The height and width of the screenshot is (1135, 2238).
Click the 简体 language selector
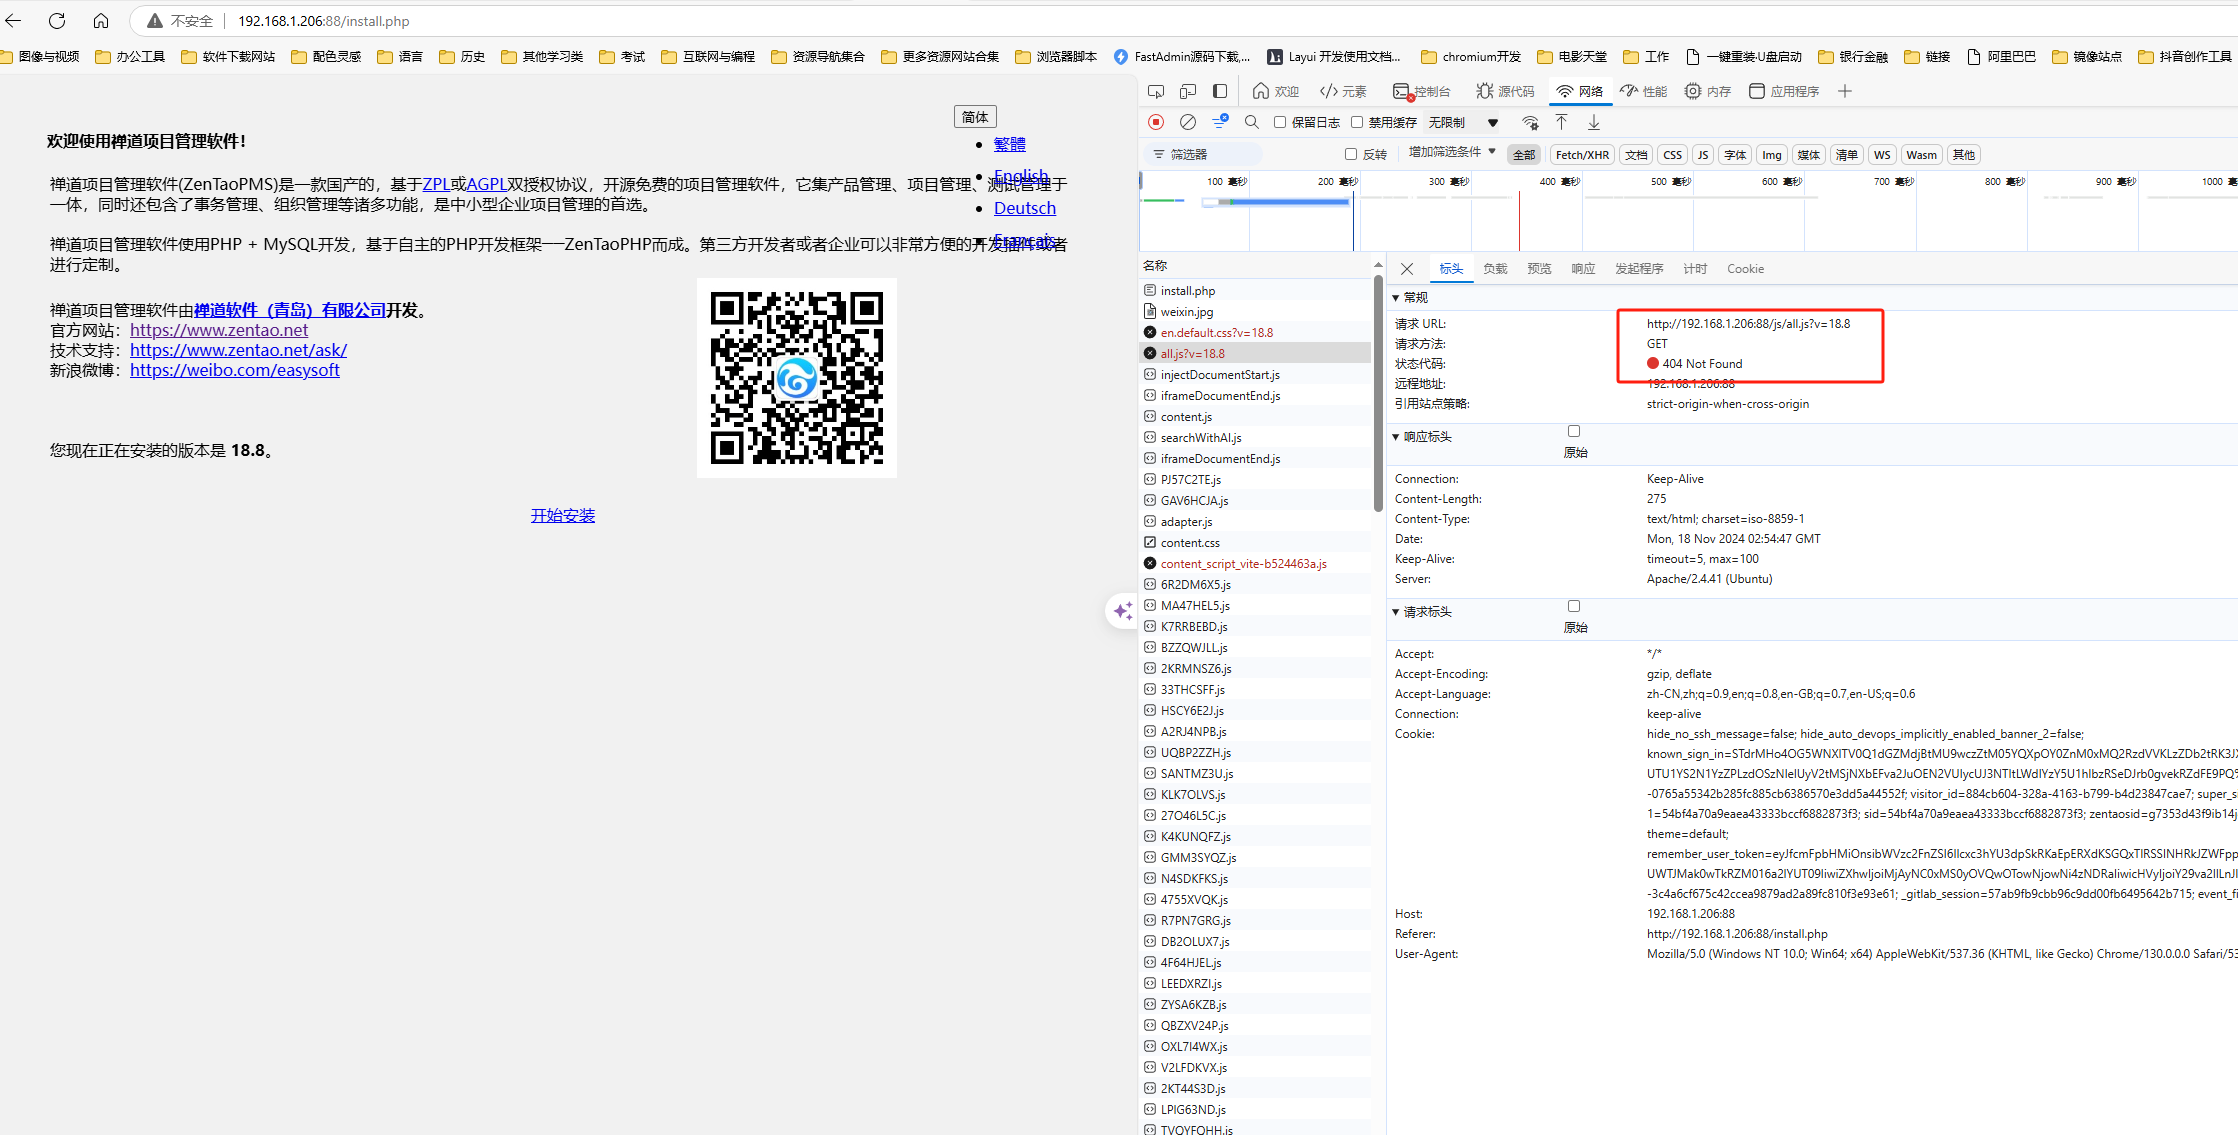pos(975,117)
